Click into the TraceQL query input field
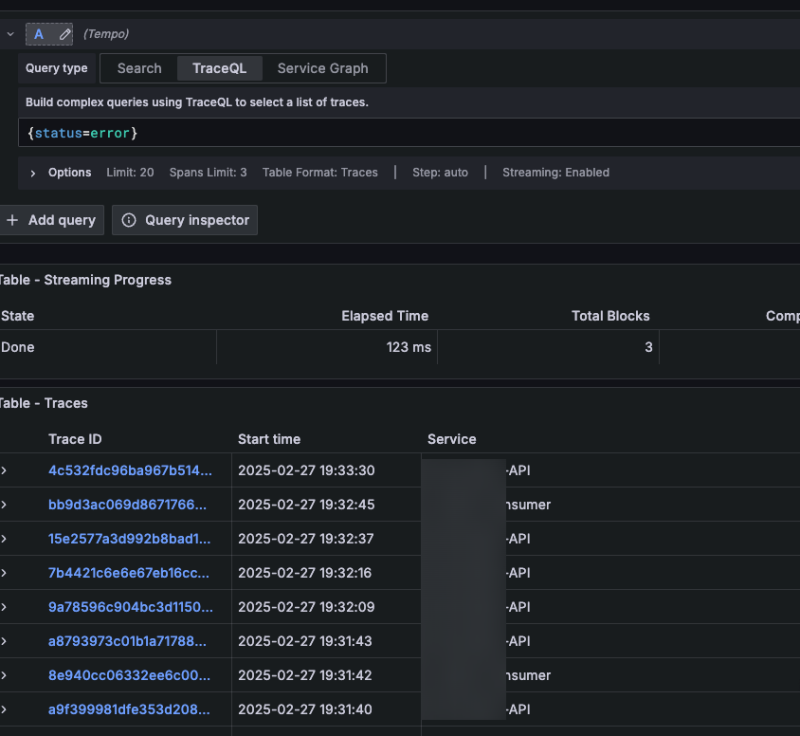 (400, 133)
